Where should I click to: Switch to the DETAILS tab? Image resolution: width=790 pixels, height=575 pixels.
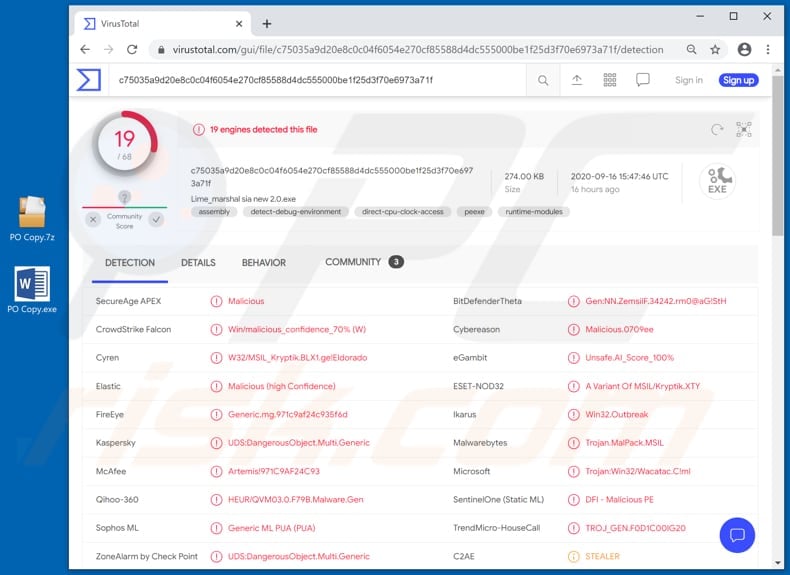[x=198, y=263]
